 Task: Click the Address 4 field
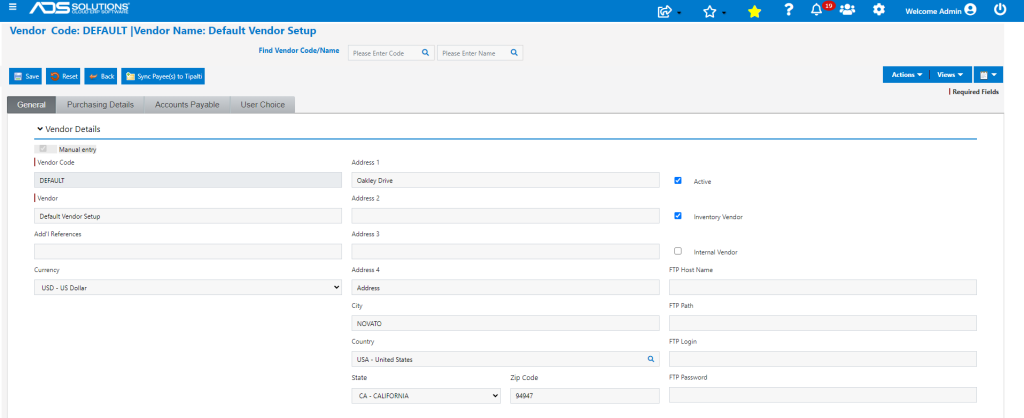[x=505, y=287]
